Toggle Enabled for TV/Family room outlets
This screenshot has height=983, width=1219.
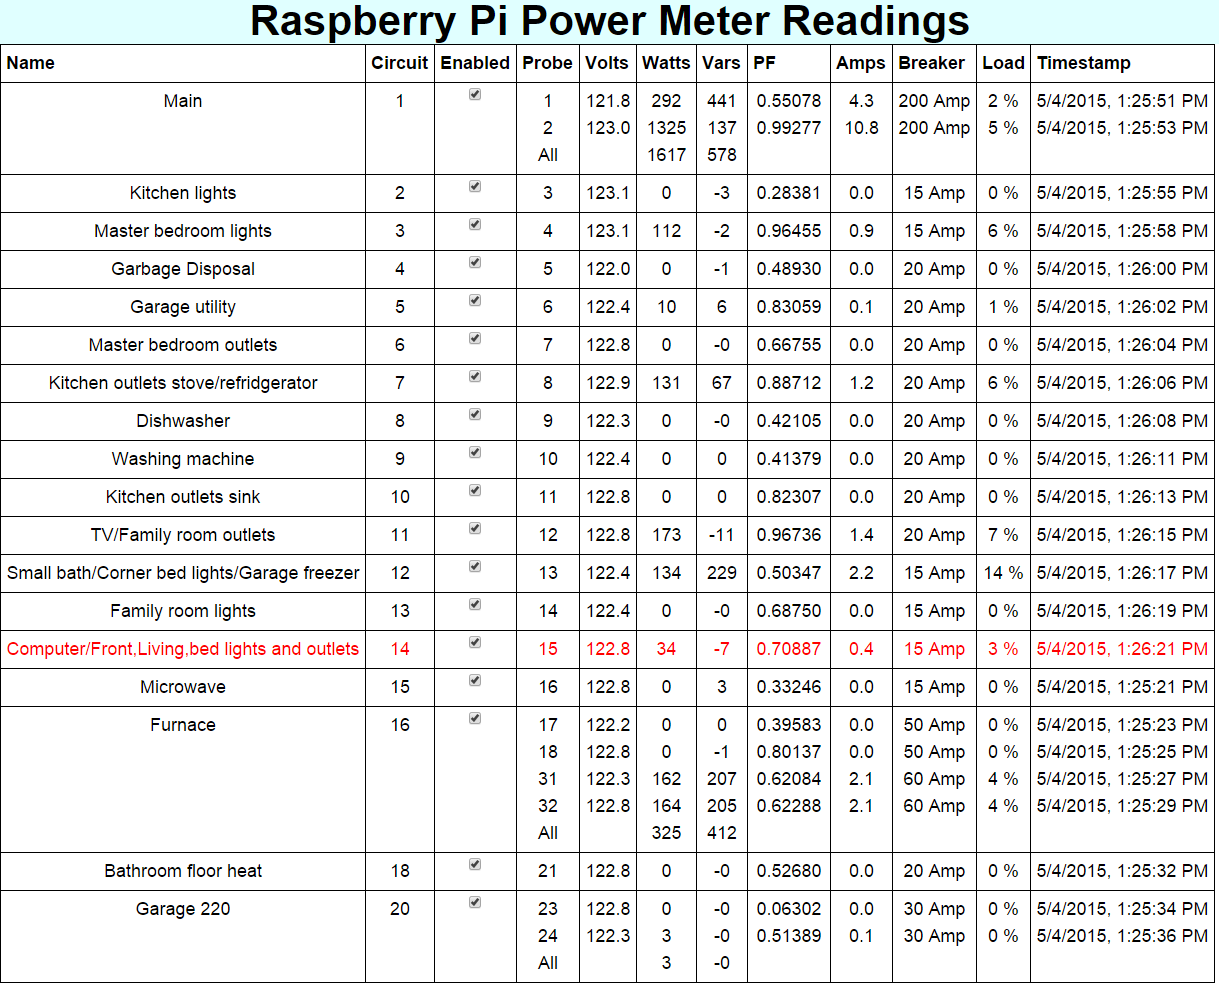click(475, 529)
